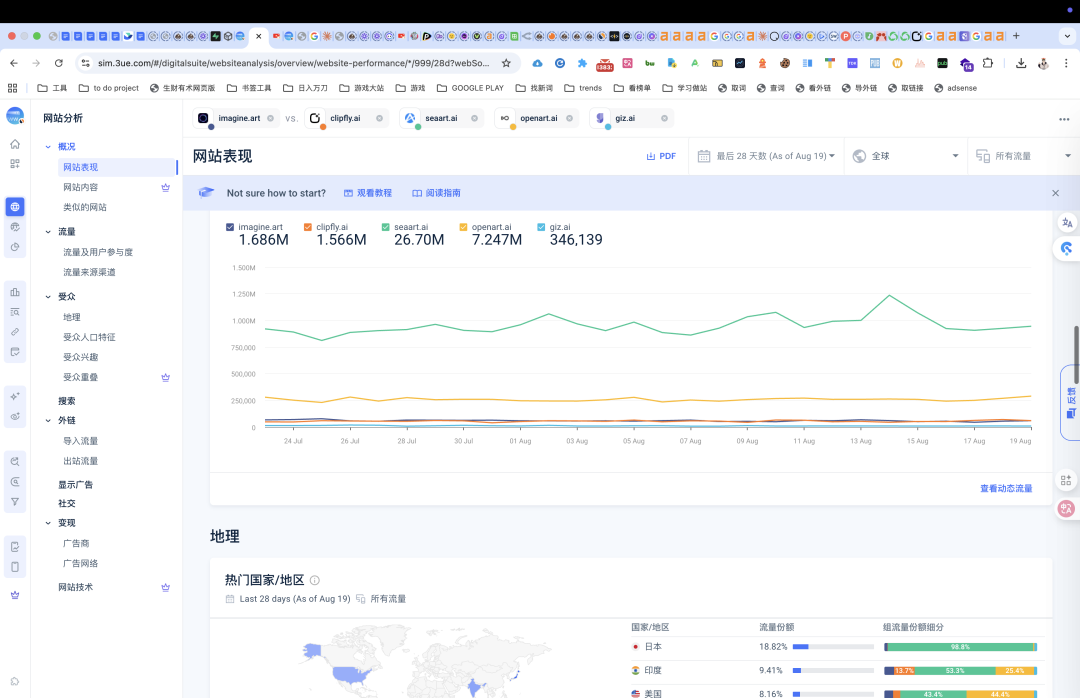Open the tab list chevron at far right
The width and height of the screenshot is (1080, 698).
(x=1068, y=36)
